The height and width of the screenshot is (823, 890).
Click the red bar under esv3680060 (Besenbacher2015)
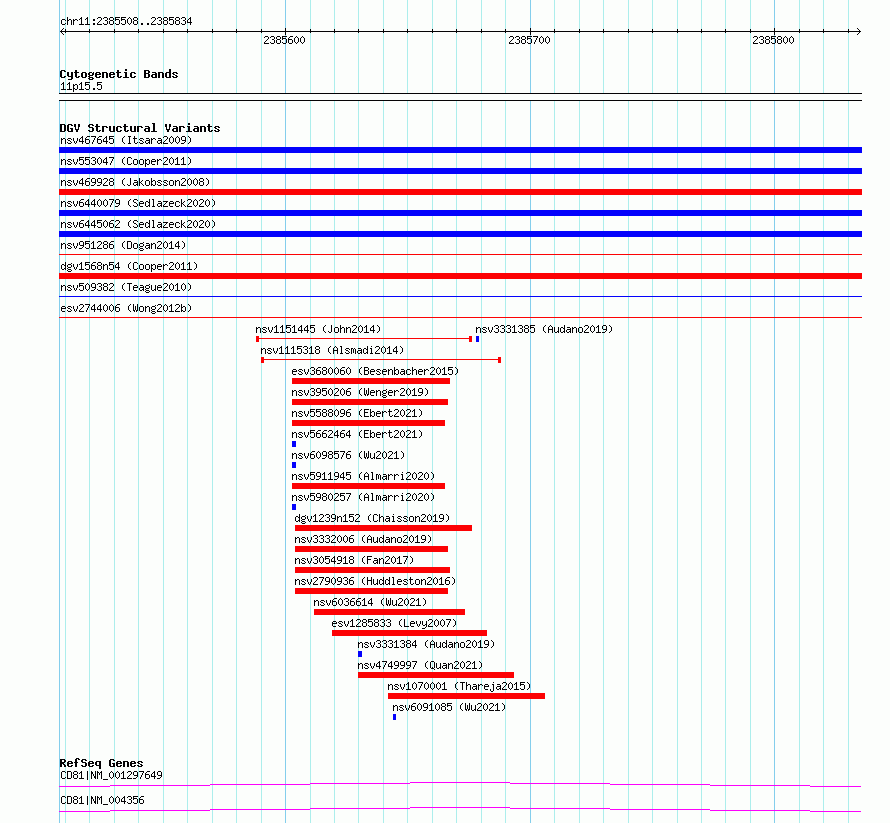point(371,381)
